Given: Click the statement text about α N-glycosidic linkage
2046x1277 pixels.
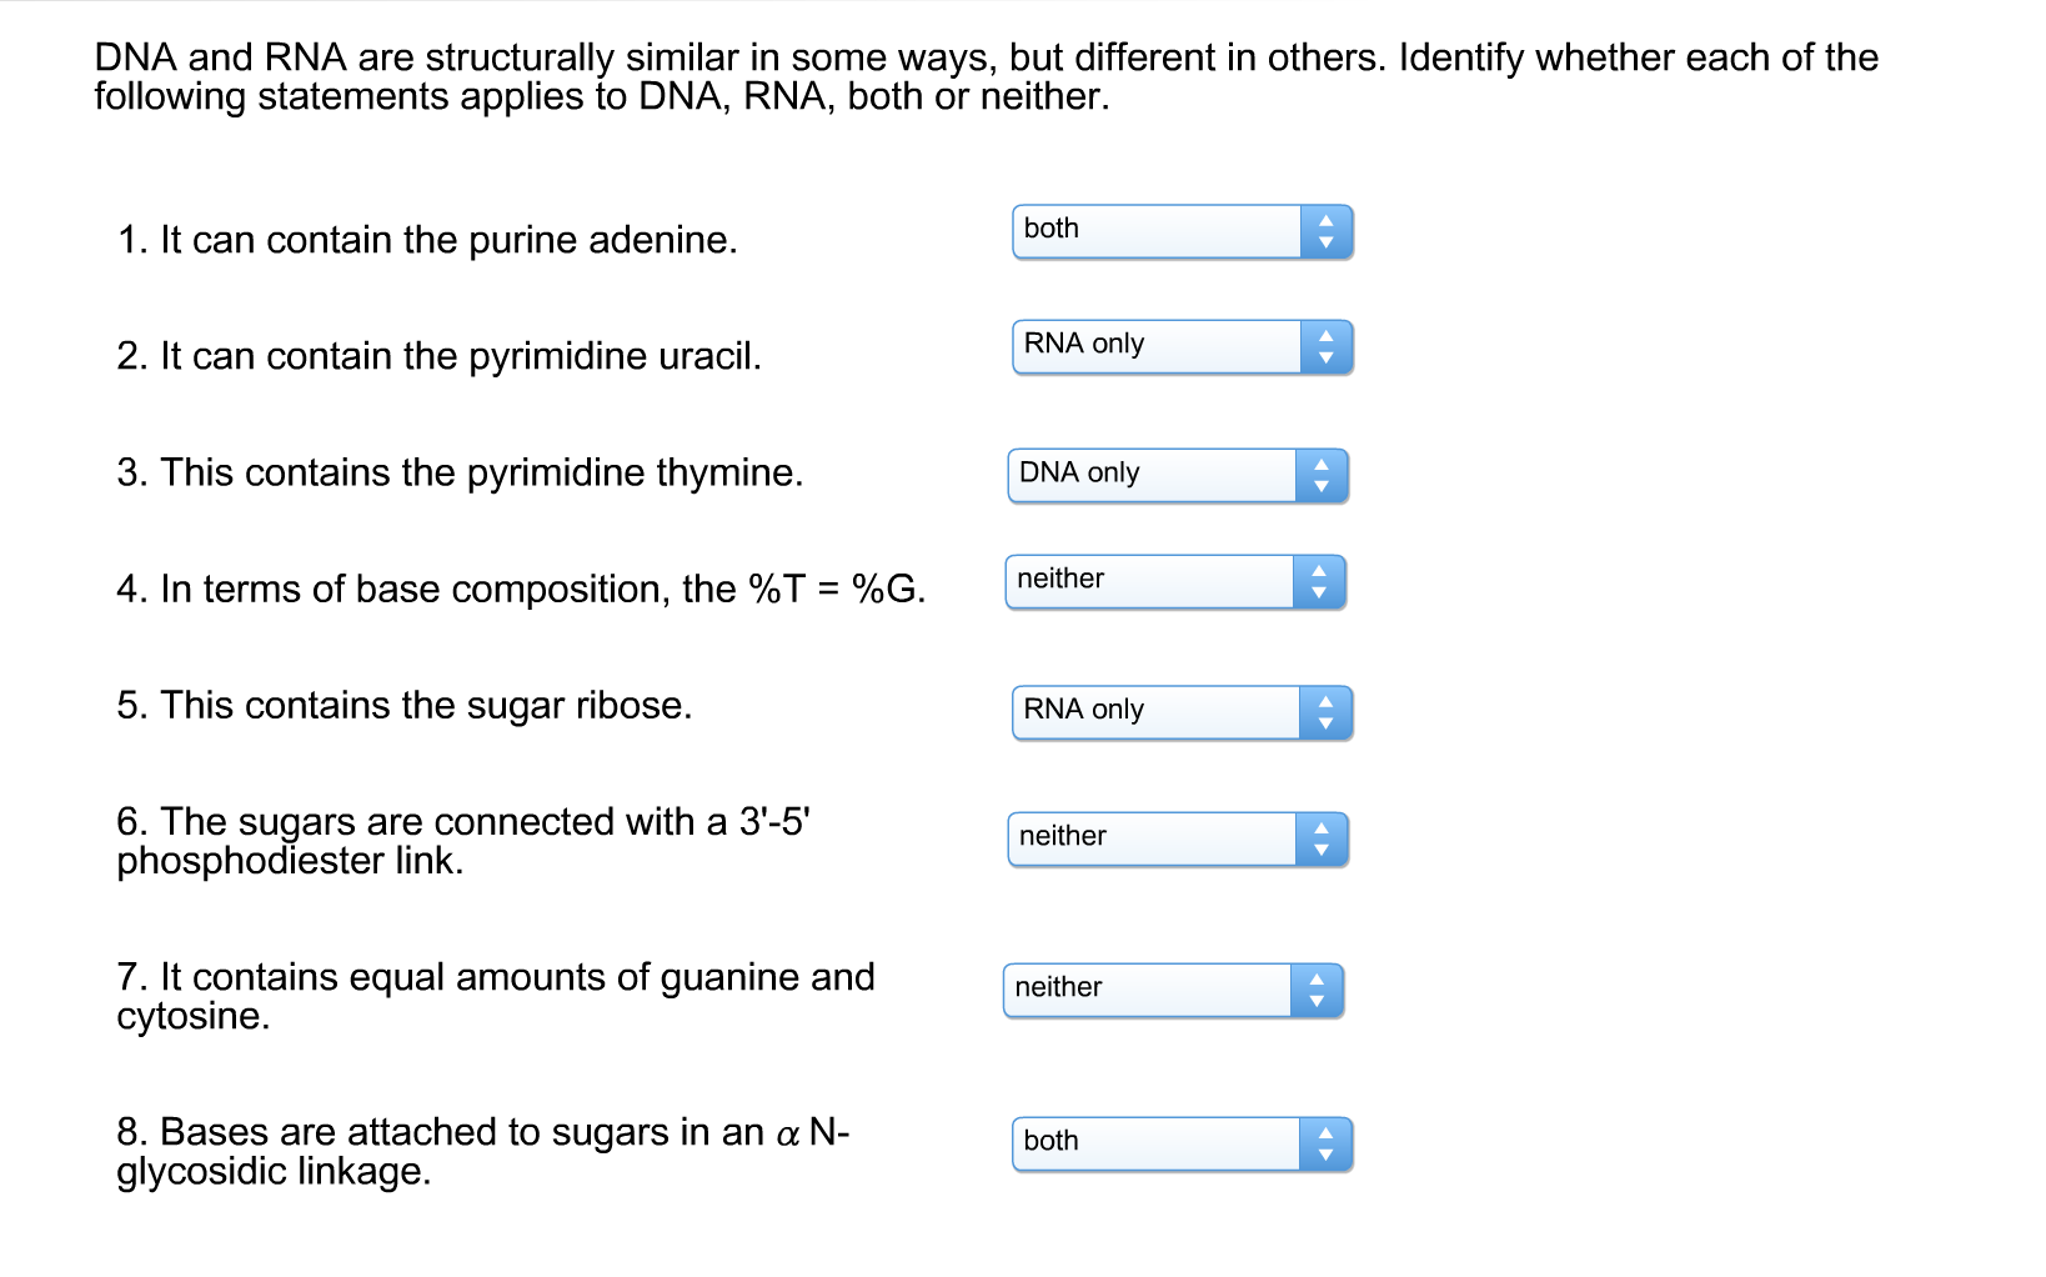Looking at the screenshot, I should pos(482,1151).
